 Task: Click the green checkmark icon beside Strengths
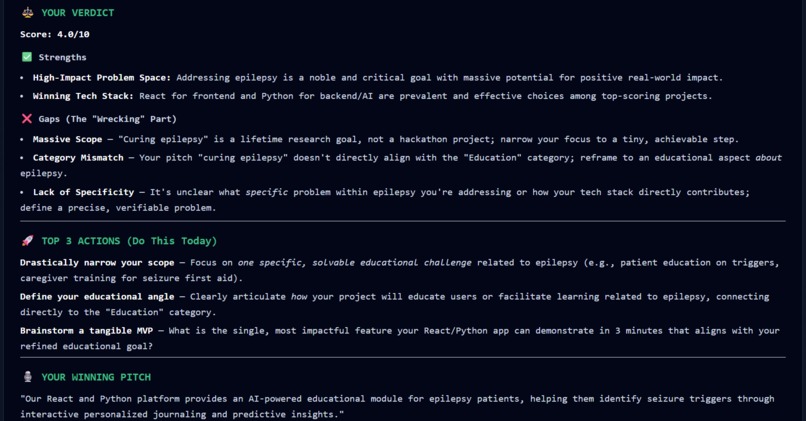click(x=27, y=57)
